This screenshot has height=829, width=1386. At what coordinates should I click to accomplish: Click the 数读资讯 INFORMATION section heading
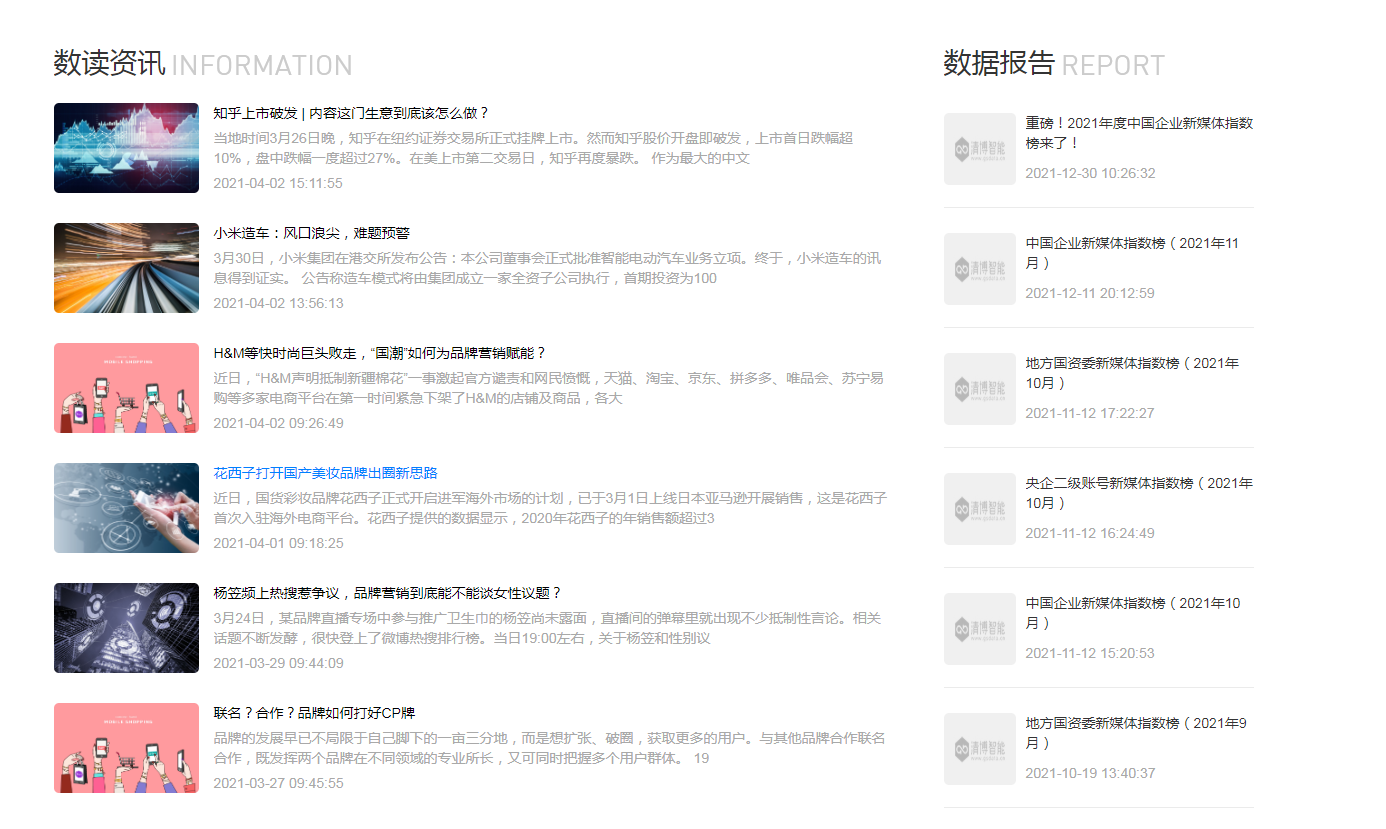tap(203, 65)
